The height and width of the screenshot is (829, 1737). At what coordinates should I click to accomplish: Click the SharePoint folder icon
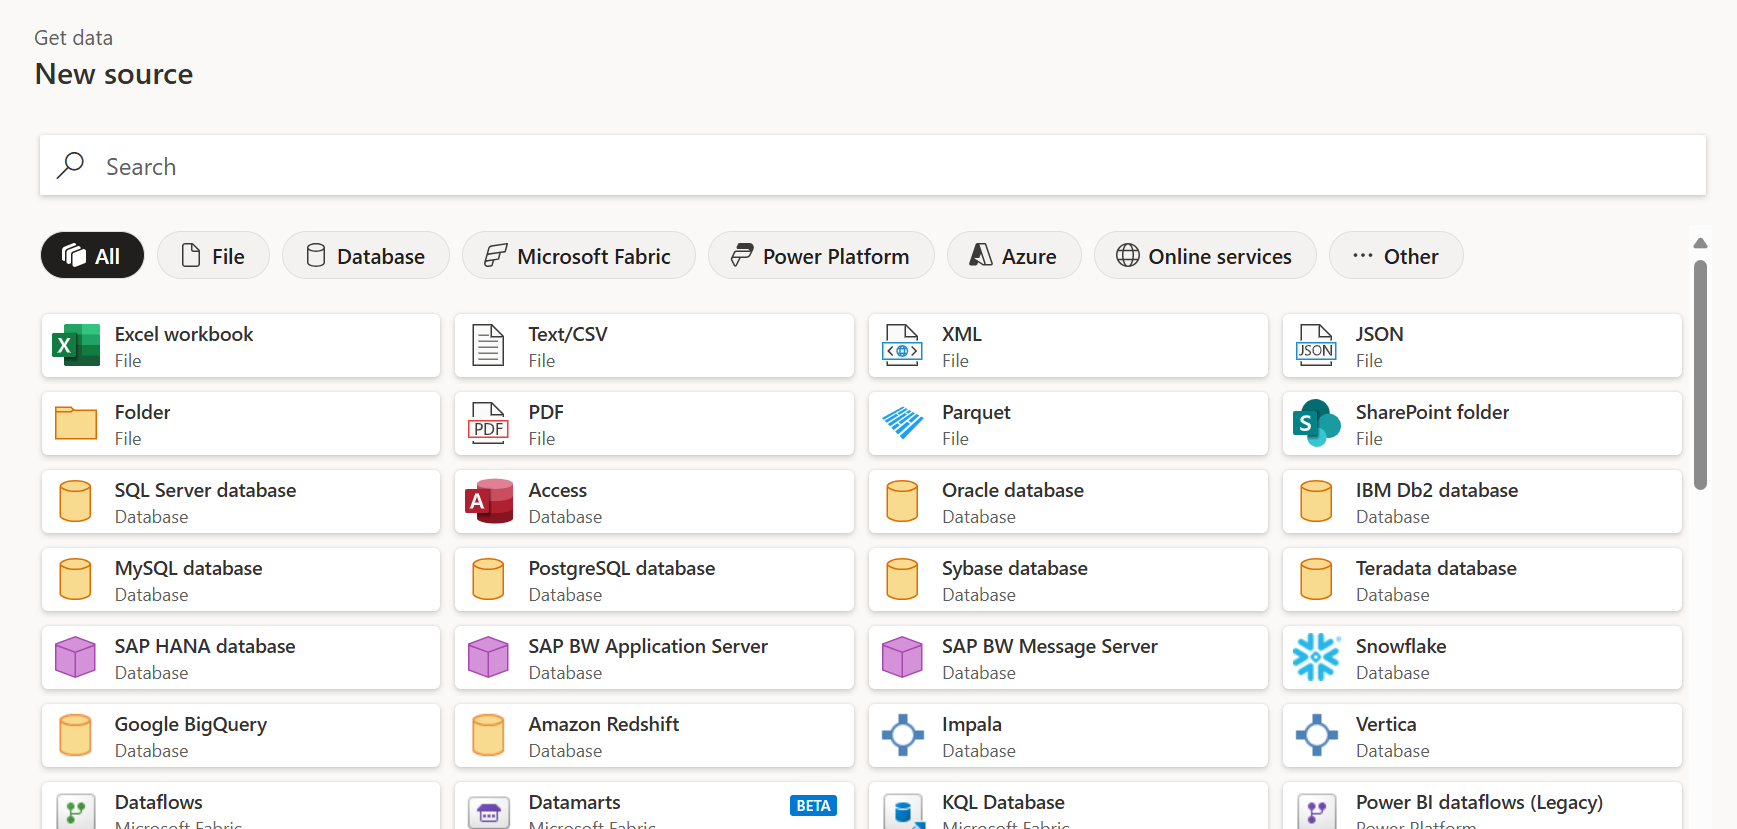[1315, 424]
